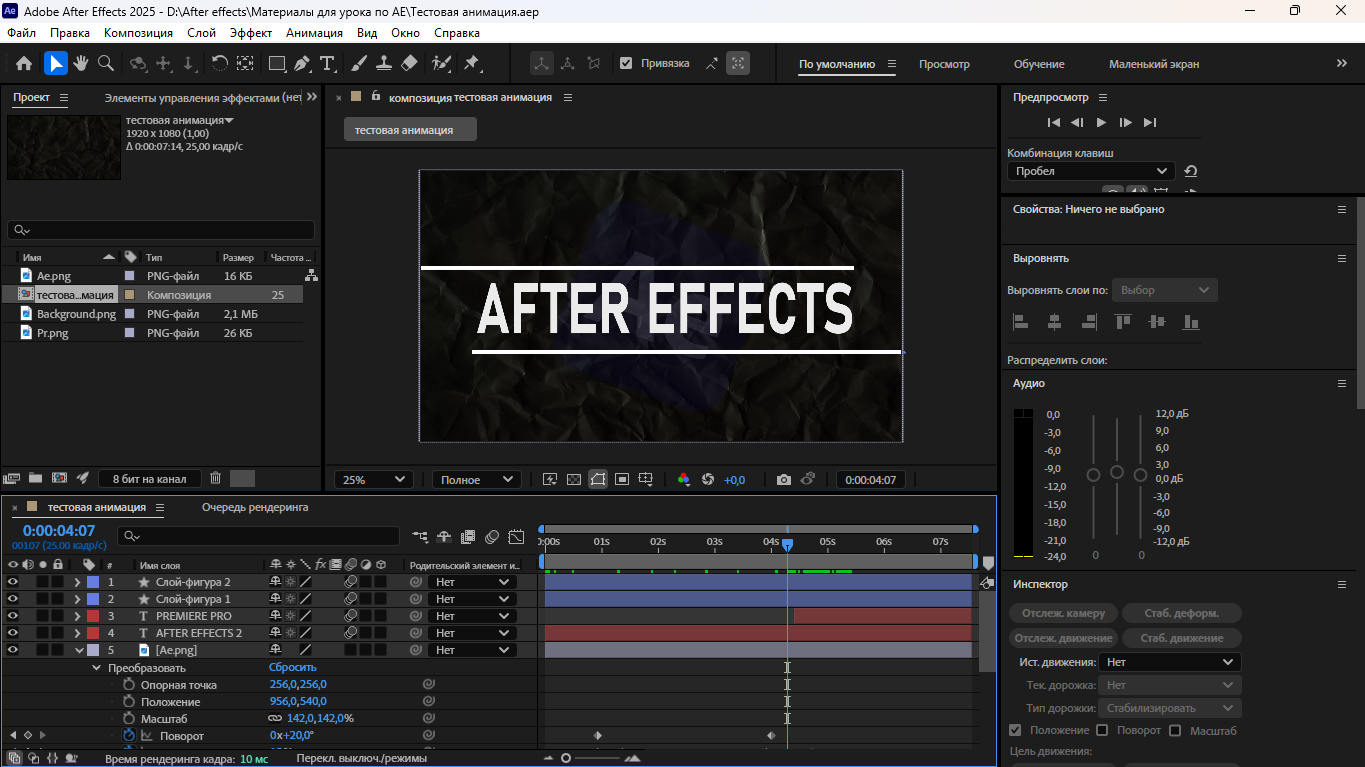Select the Home icon in the toolbar
The width and height of the screenshot is (1365, 767).
tap(24, 63)
